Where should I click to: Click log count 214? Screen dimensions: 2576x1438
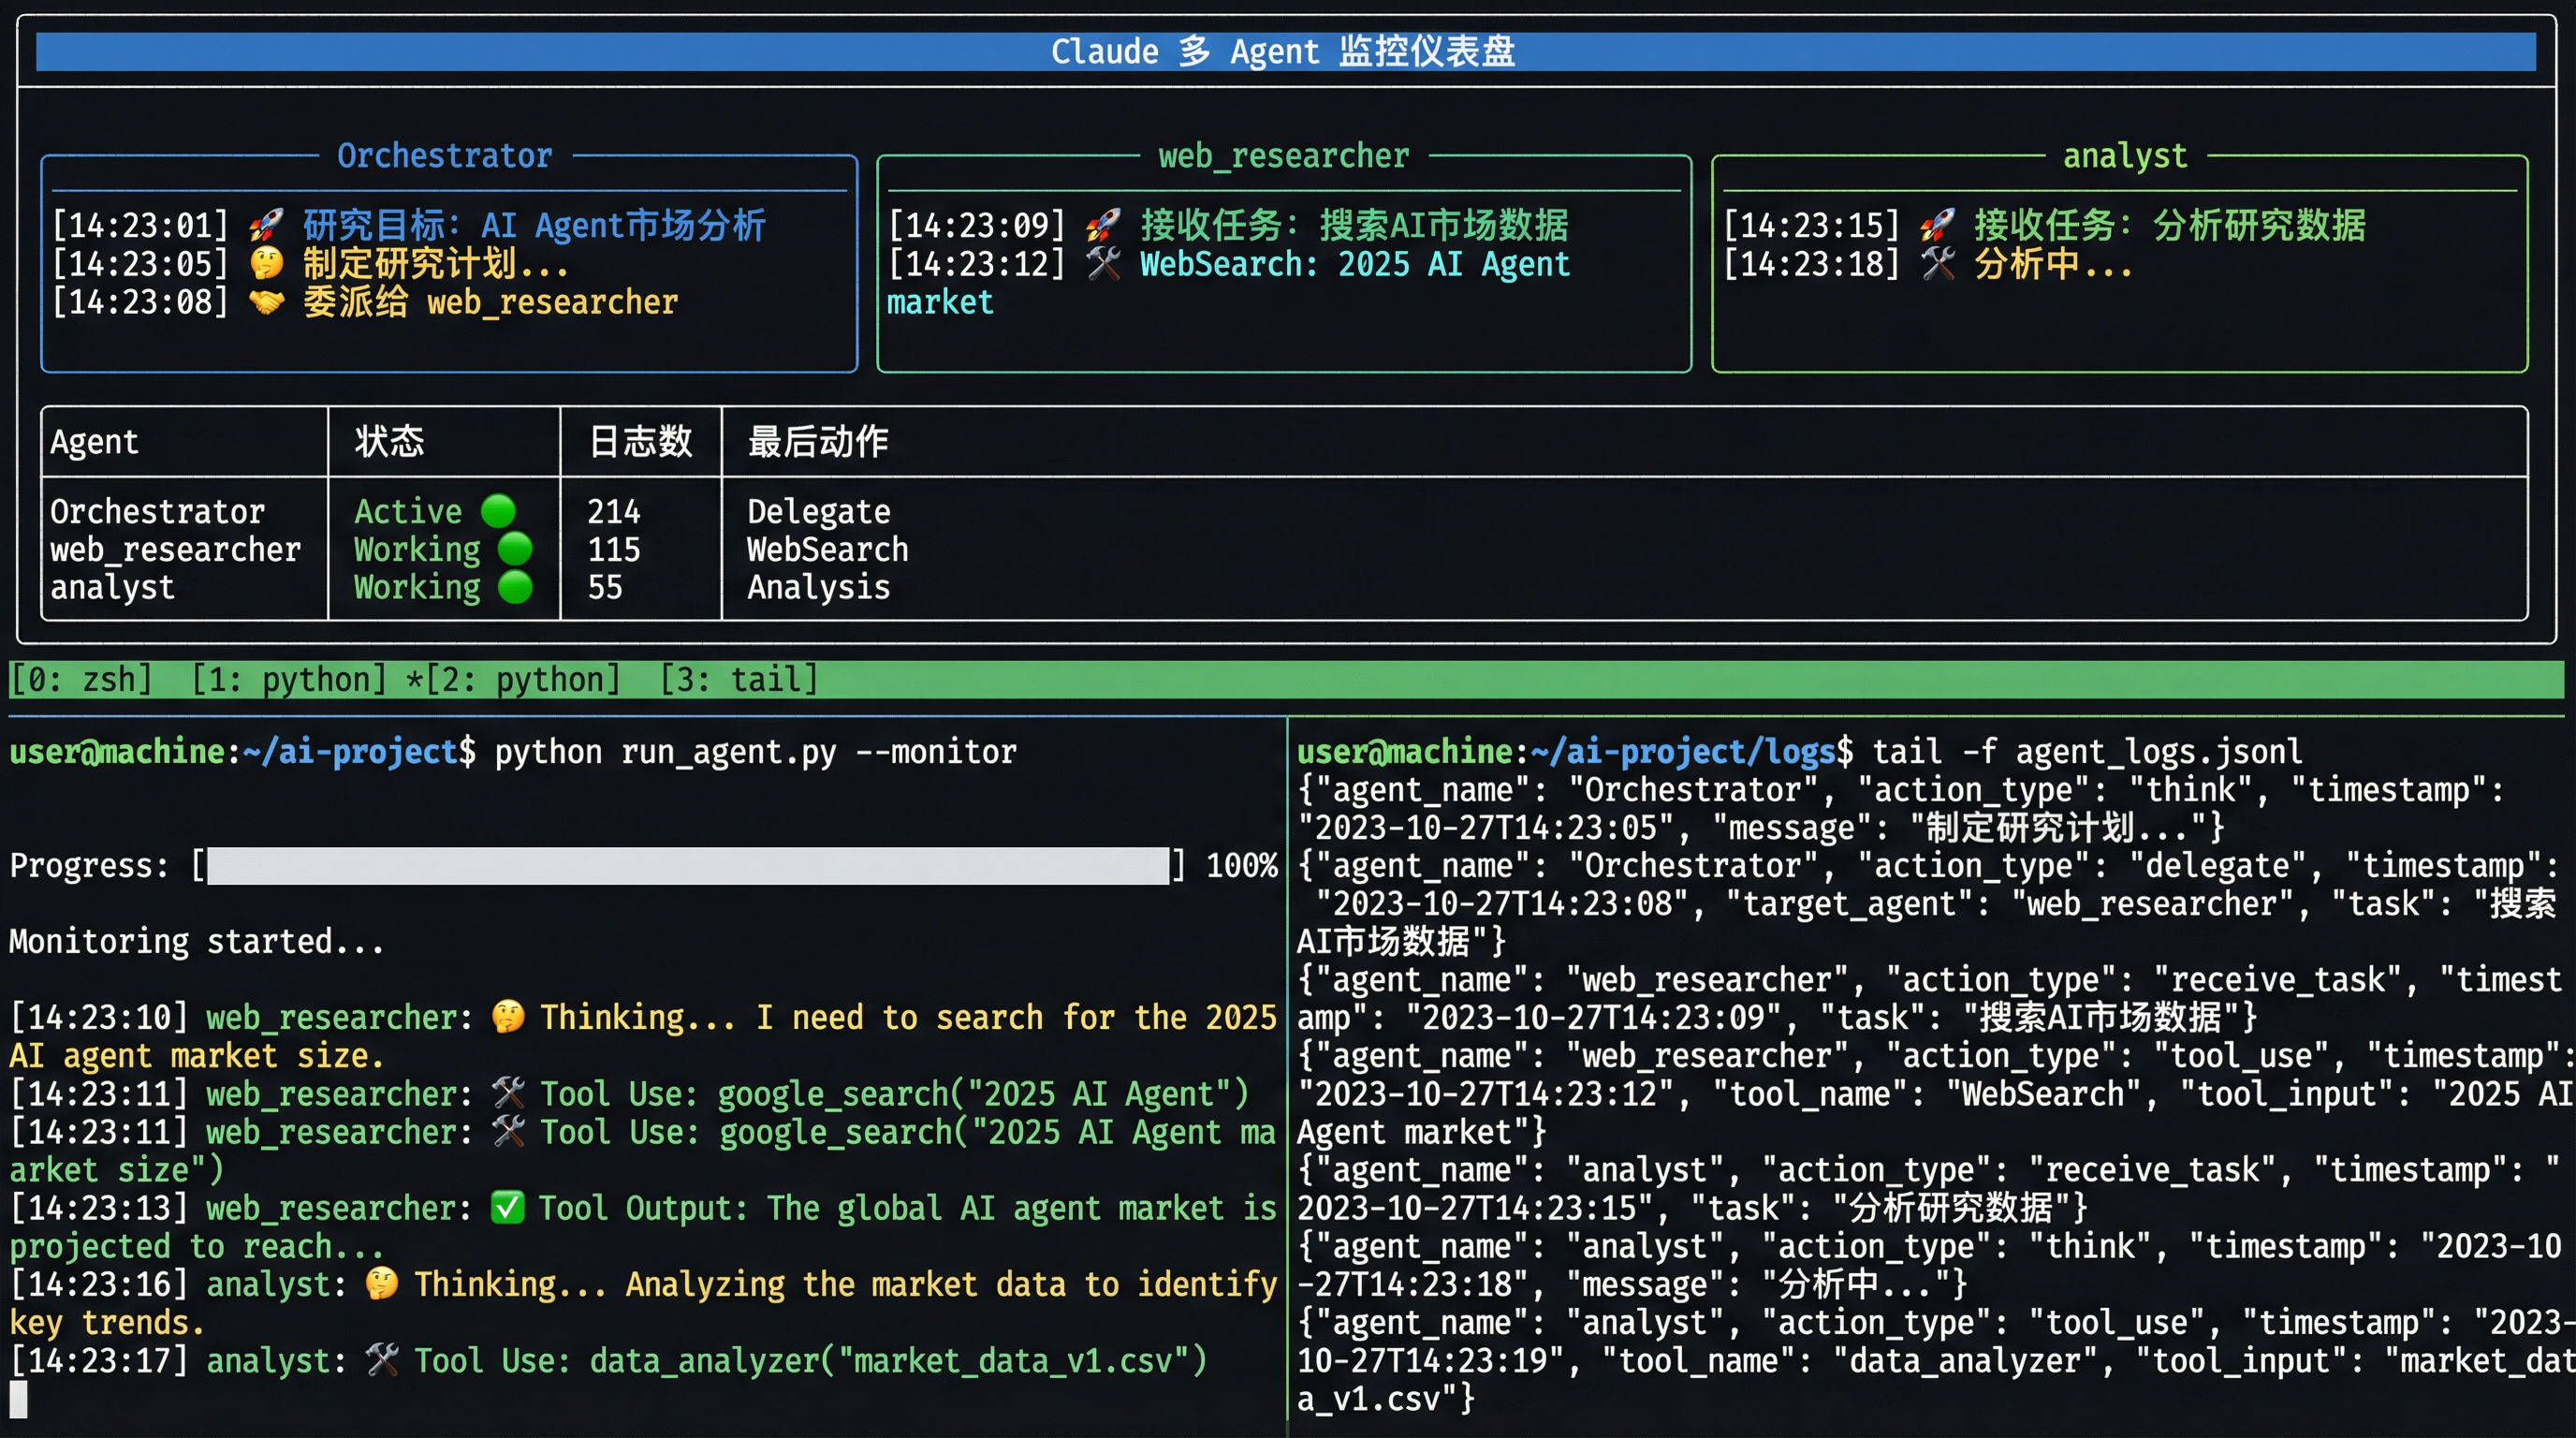point(613,511)
